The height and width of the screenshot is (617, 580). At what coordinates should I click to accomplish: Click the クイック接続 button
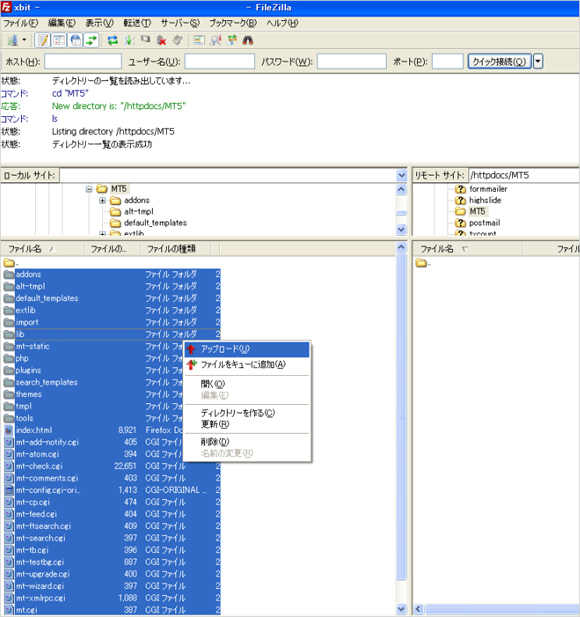[x=499, y=61]
